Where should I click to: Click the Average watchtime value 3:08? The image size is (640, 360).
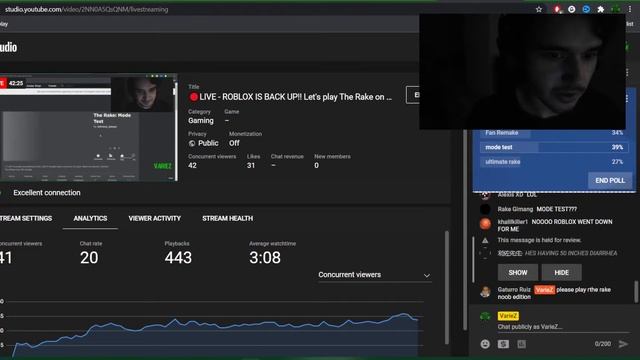pyautogui.click(x=265, y=258)
